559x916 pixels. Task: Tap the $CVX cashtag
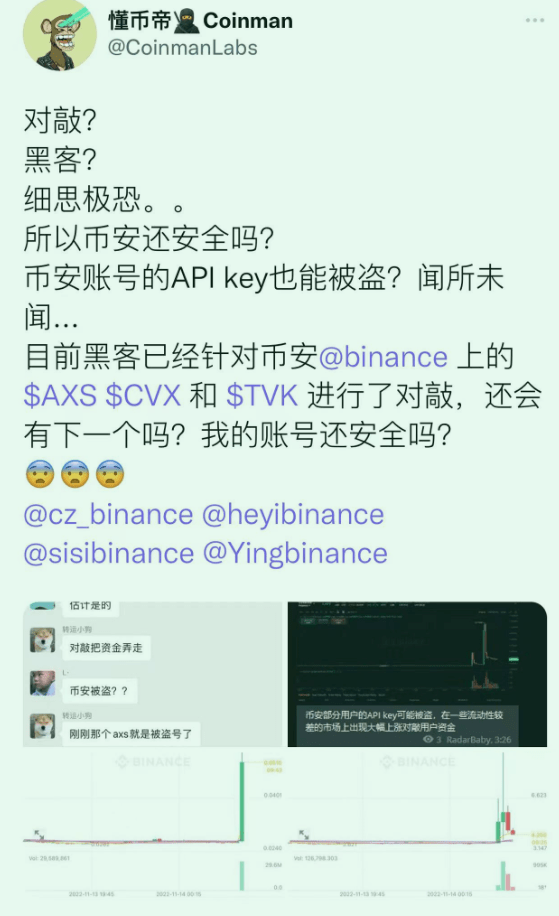point(143,396)
